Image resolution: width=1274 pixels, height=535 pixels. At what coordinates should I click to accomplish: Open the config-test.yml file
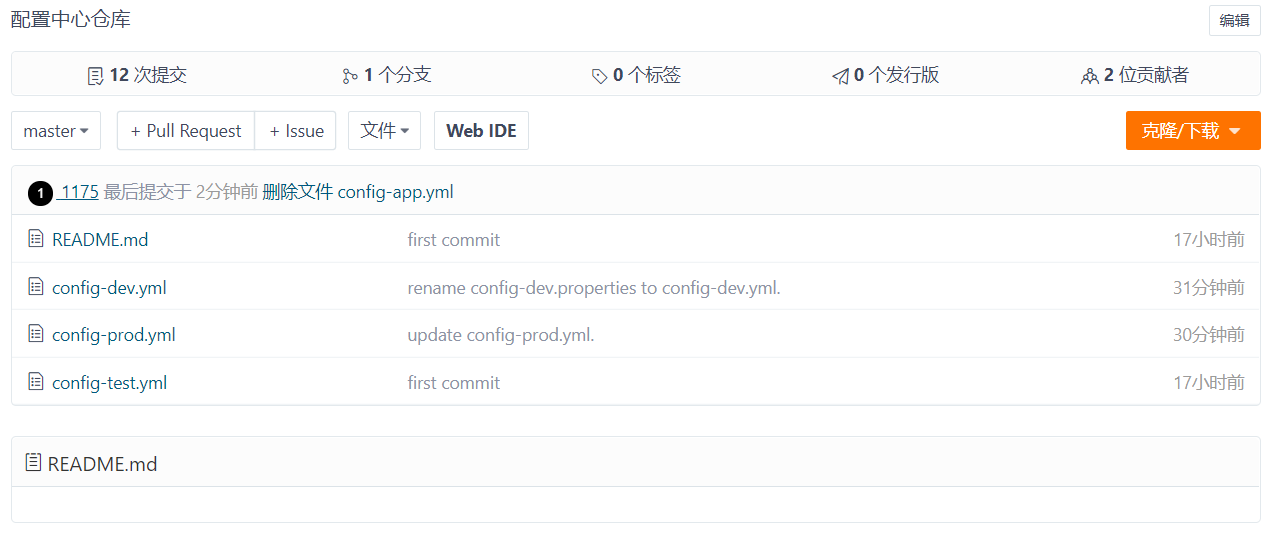click(x=109, y=383)
